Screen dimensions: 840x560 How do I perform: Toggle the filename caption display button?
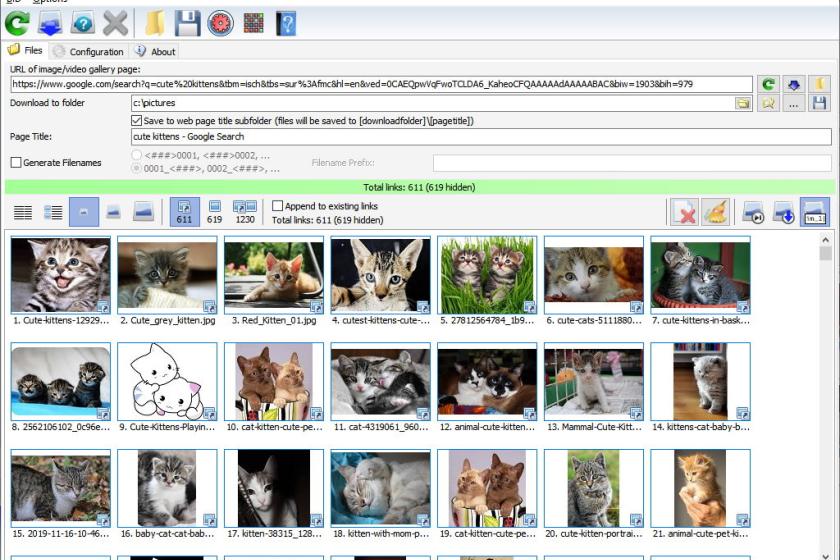tap(815, 212)
